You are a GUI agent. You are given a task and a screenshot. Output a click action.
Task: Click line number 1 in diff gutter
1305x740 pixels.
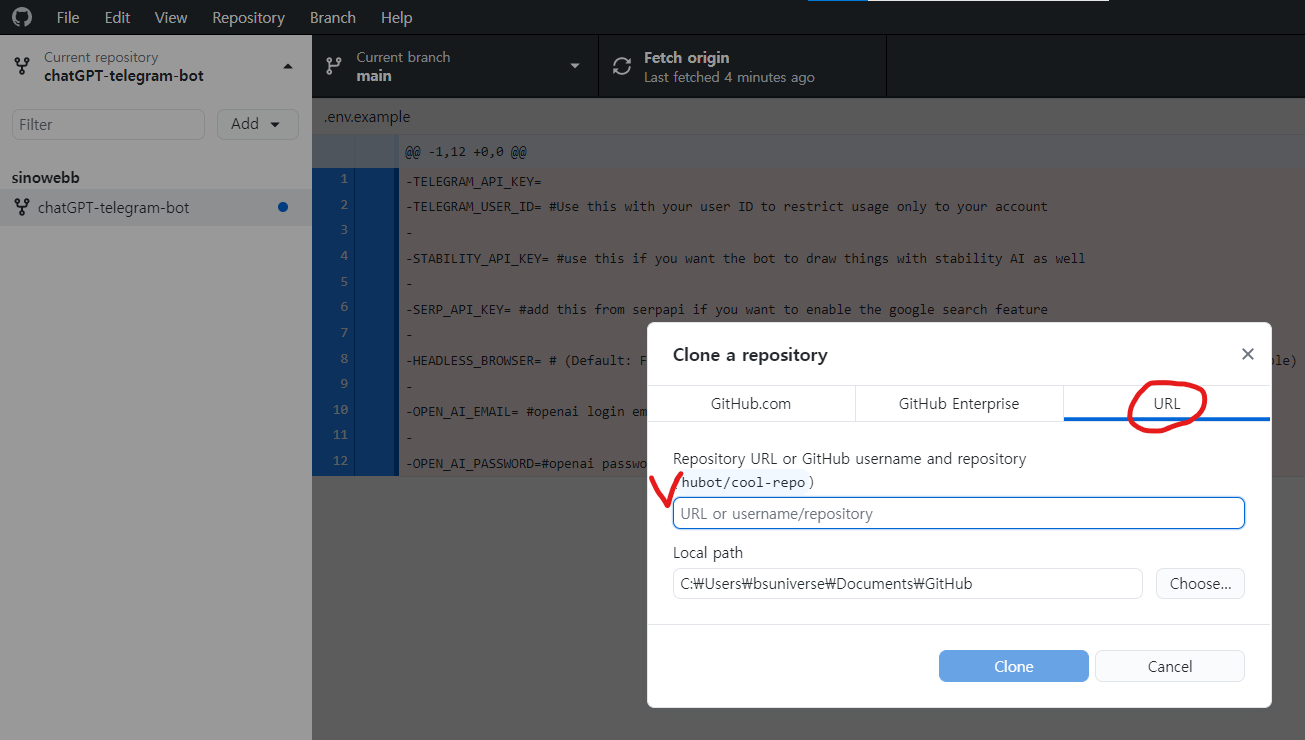click(x=344, y=179)
